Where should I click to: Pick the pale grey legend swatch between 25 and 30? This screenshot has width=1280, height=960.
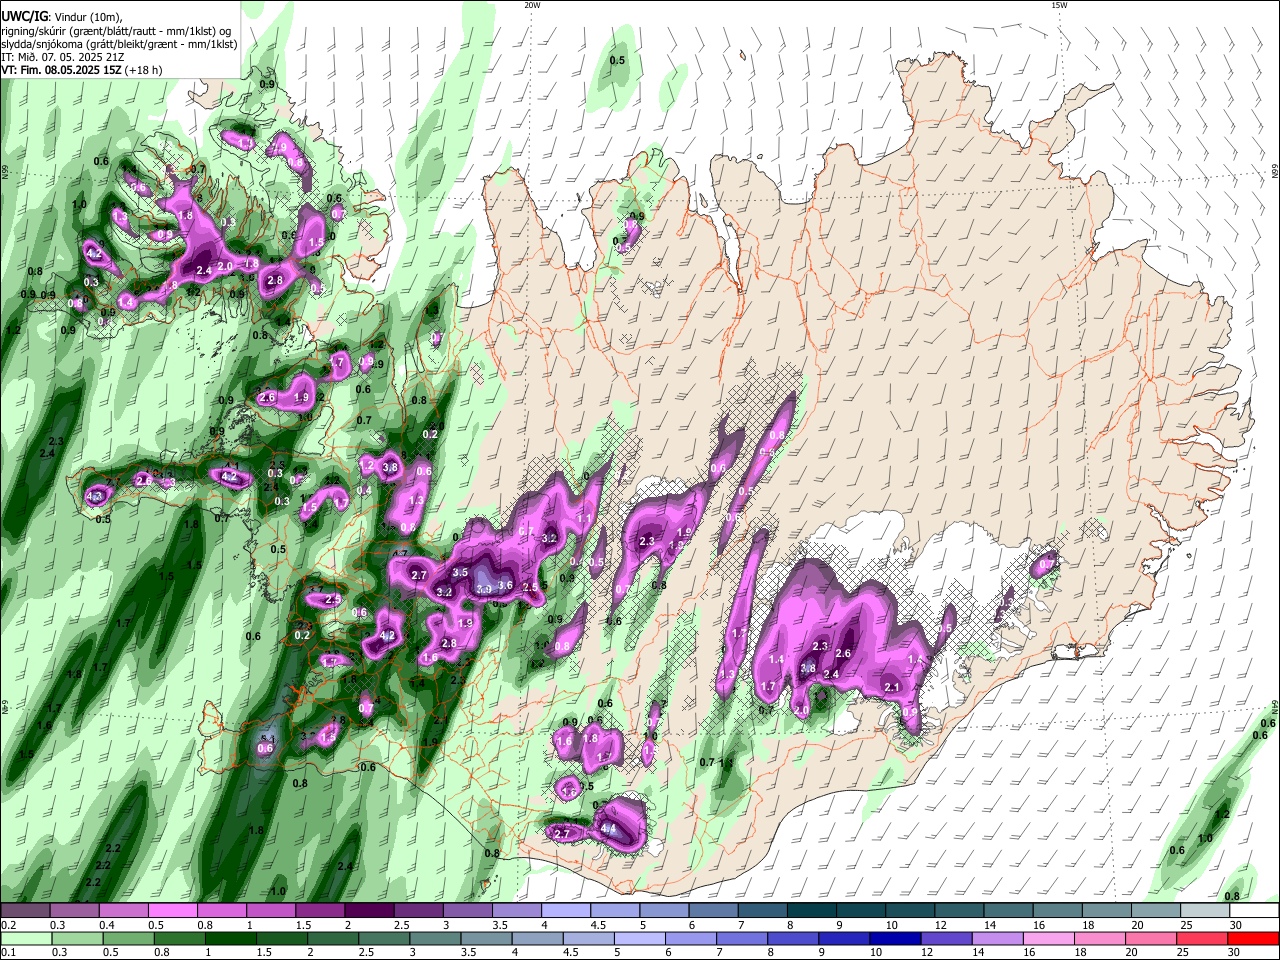click(1203, 910)
